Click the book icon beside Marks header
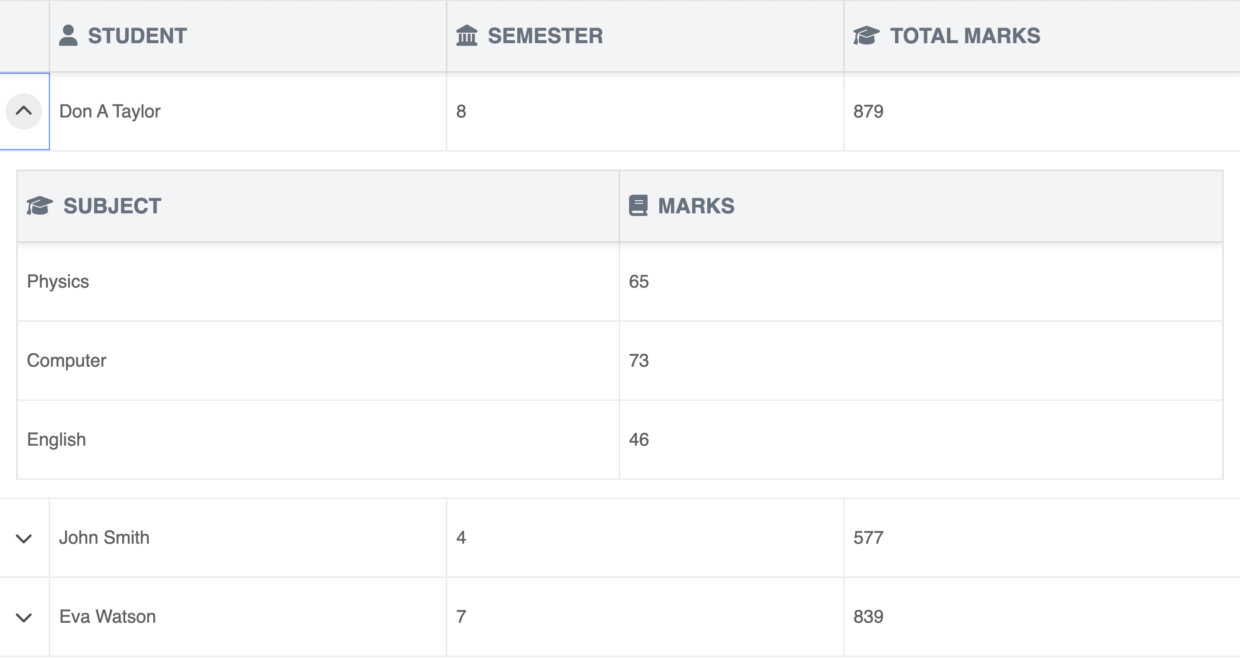This screenshot has width=1240, height=659. click(638, 206)
